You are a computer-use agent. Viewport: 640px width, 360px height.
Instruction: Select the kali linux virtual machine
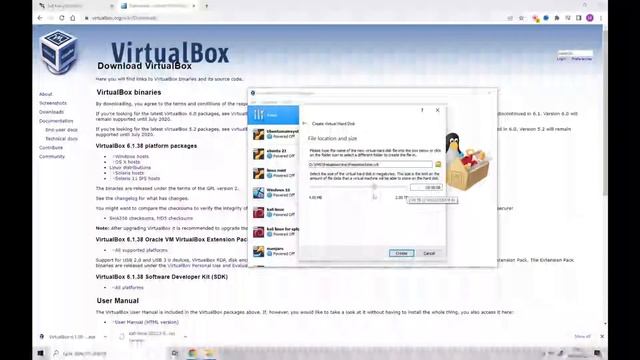[273, 212]
